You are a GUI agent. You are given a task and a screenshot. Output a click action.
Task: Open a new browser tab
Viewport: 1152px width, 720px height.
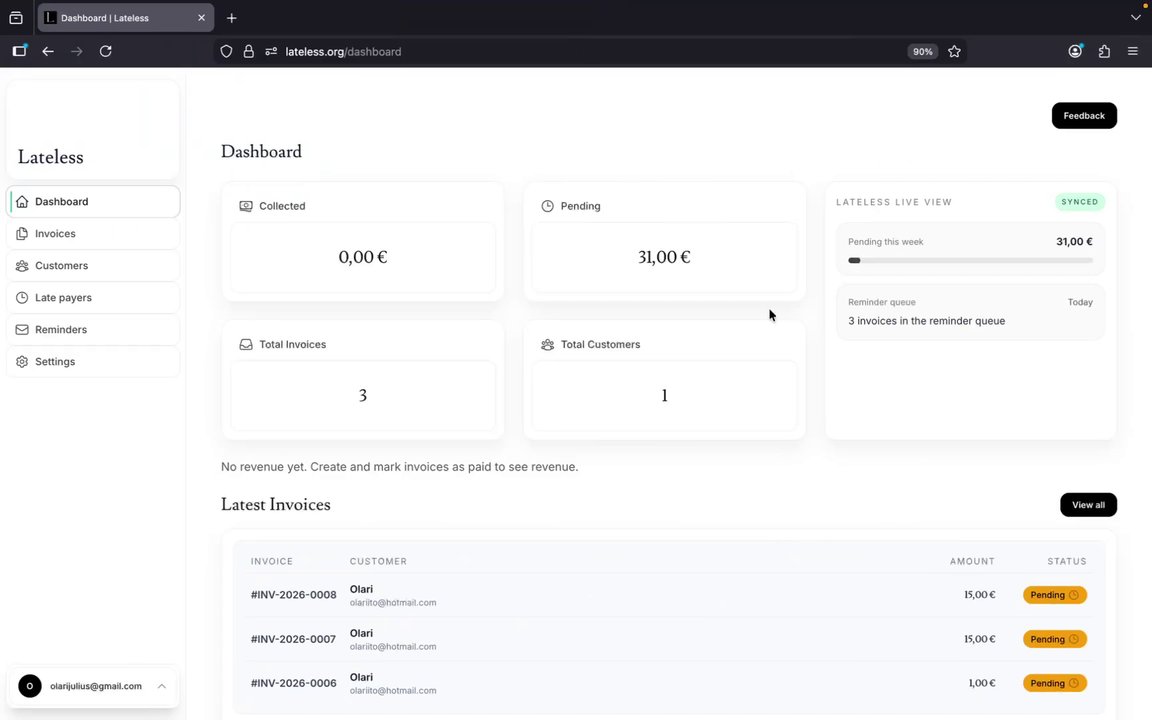(x=231, y=18)
